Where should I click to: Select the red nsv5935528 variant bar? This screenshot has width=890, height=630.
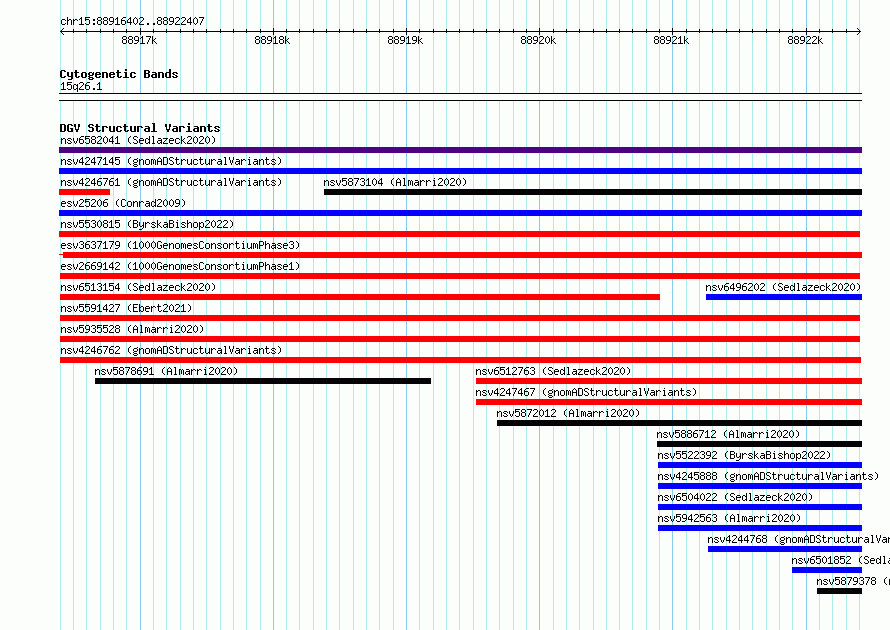click(x=459, y=339)
